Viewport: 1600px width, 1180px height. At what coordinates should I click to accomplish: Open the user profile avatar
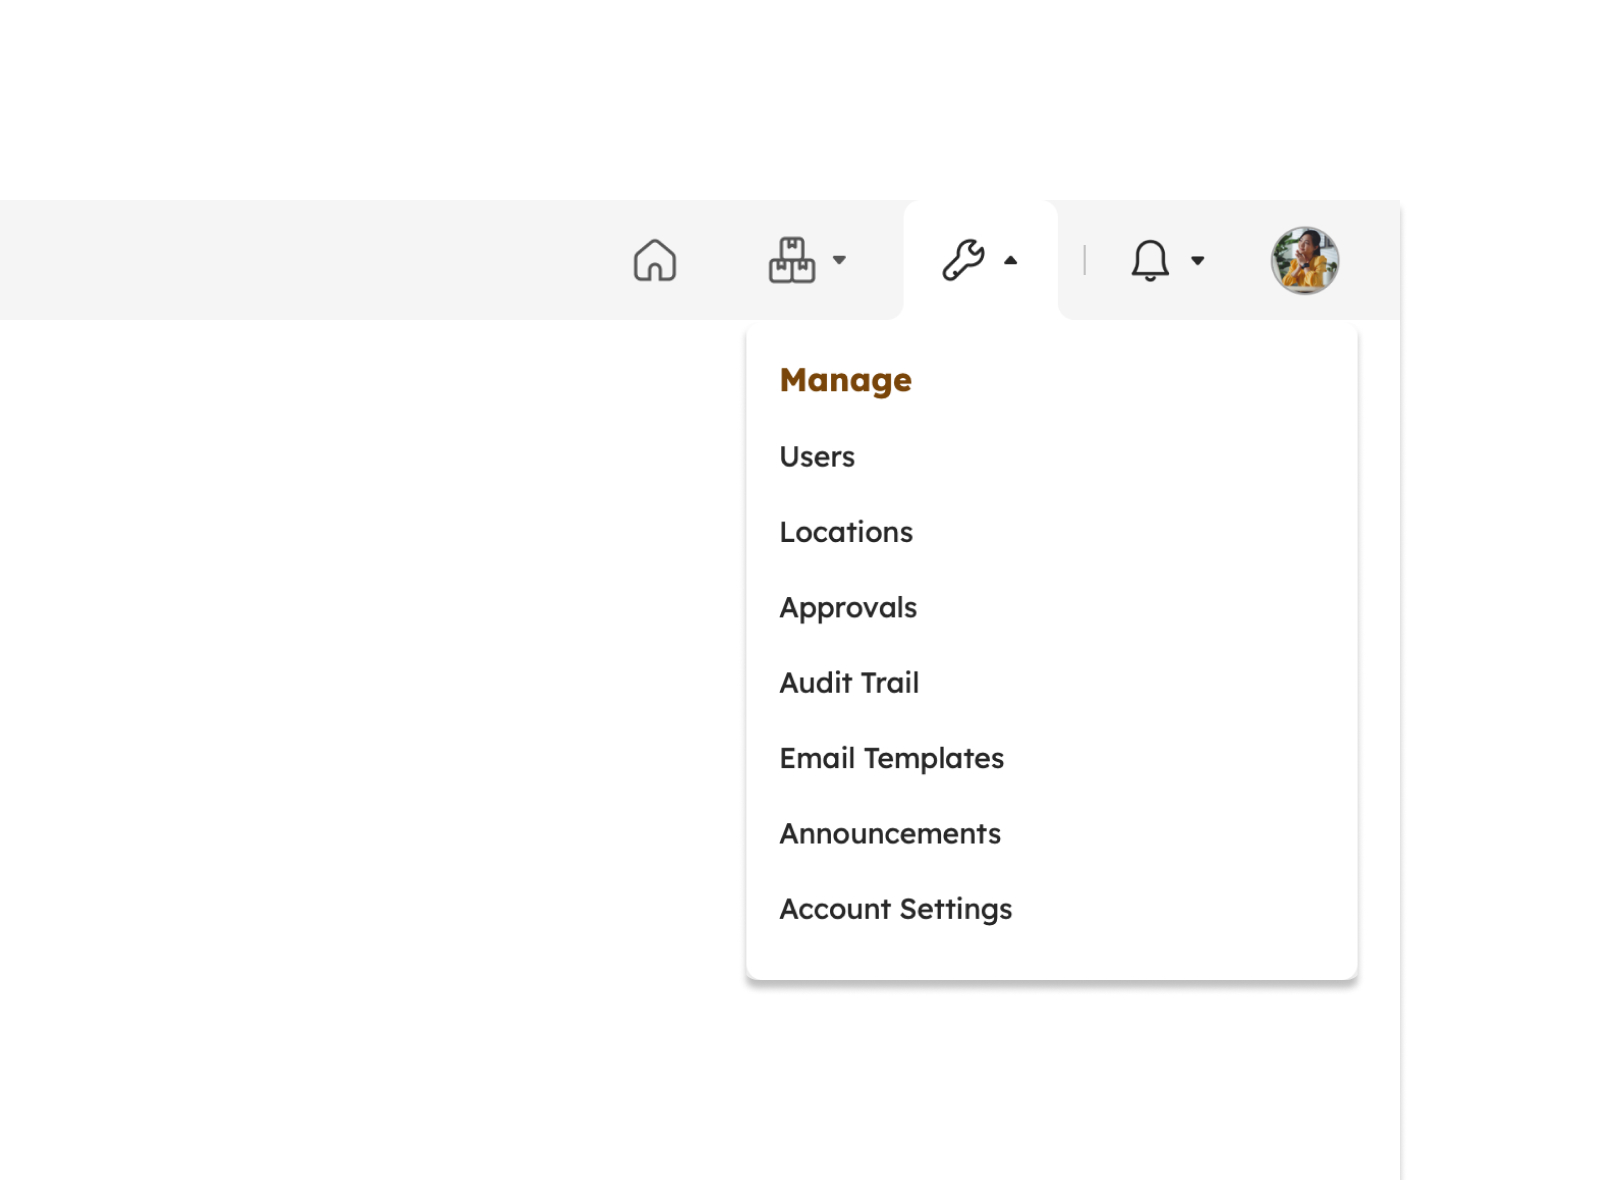[1305, 260]
